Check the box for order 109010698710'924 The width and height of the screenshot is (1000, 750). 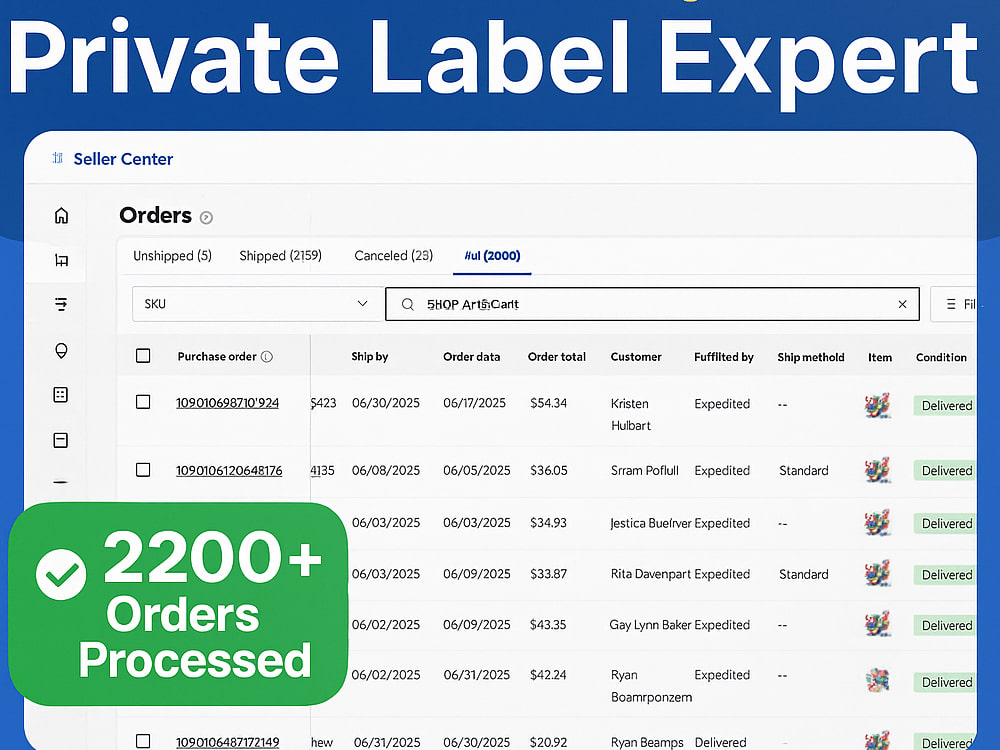point(143,402)
